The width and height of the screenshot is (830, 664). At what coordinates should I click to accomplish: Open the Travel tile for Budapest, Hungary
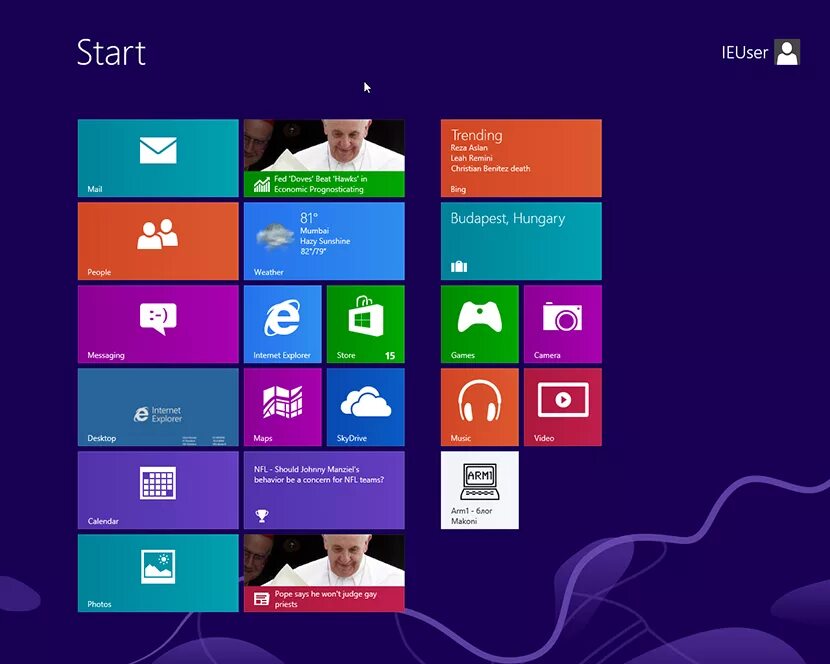tap(521, 241)
